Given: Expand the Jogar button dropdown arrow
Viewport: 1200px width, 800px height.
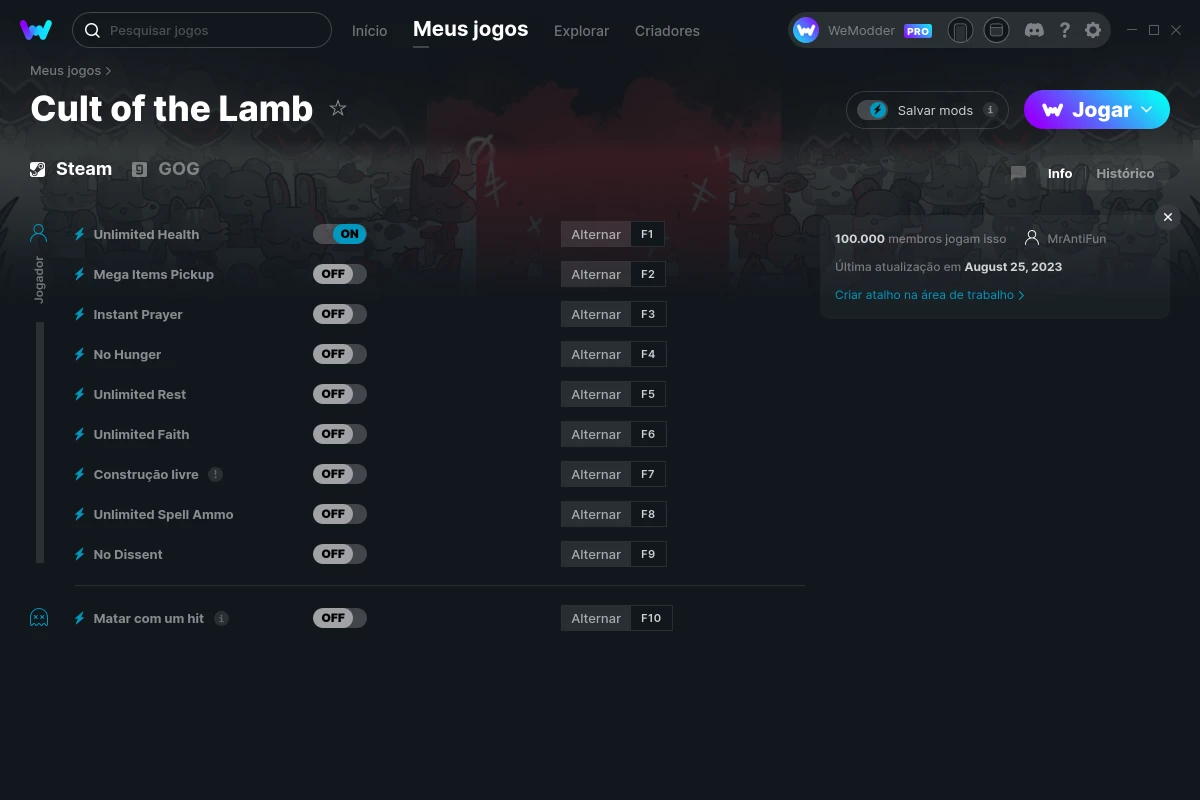Looking at the screenshot, I should tap(1147, 109).
